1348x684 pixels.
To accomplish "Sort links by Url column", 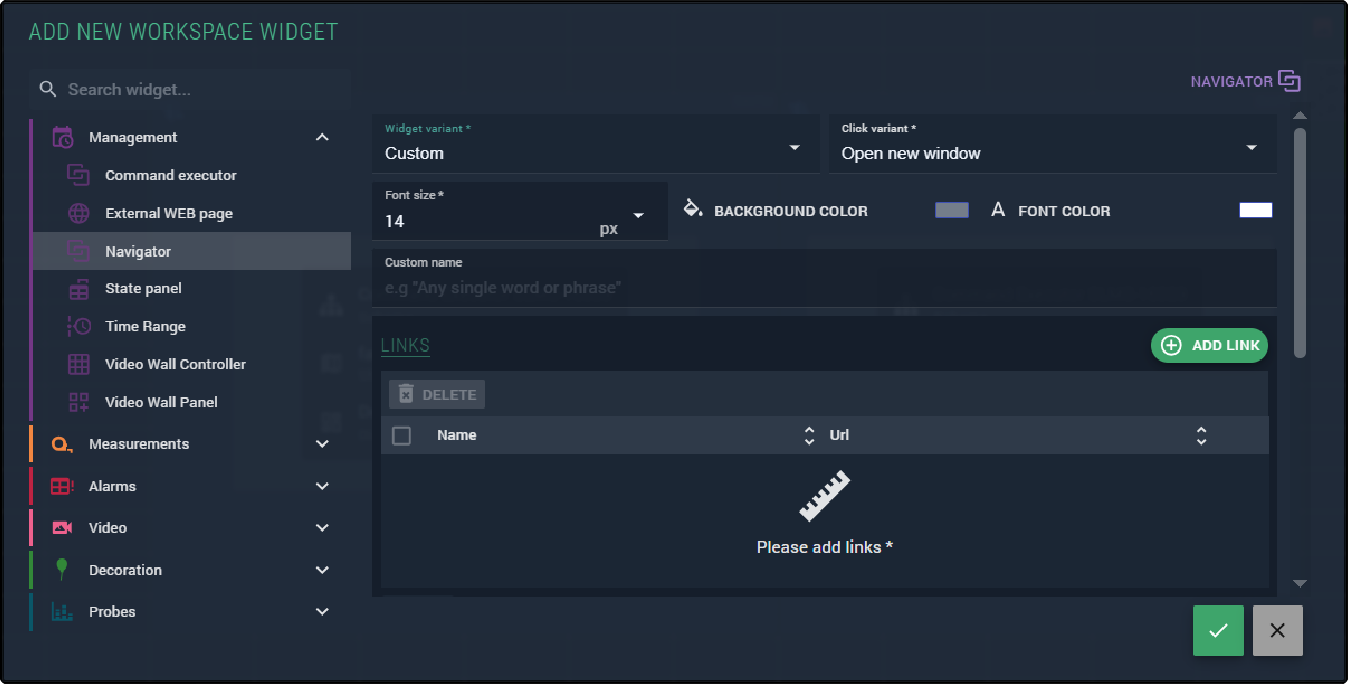I will pos(1201,435).
